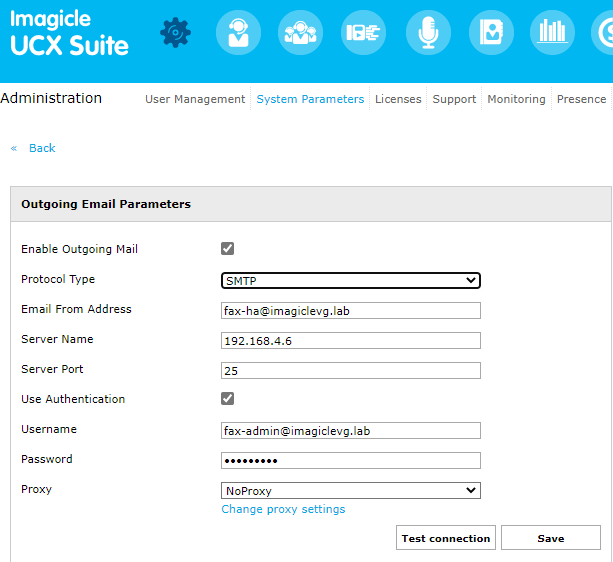Click the headset operator icon
The width and height of the screenshot is (613, 562).
pyautogui.click(x=238, y=33)
